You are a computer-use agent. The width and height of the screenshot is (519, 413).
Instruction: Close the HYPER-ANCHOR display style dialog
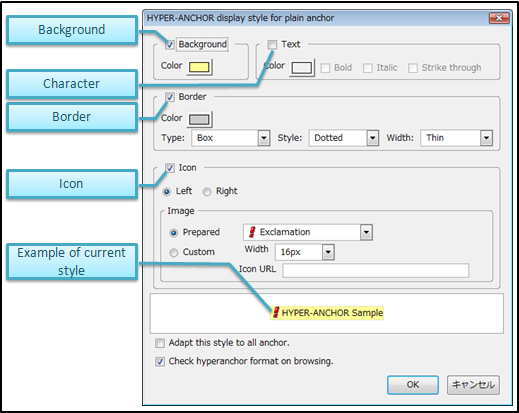(x=499, y=18)
